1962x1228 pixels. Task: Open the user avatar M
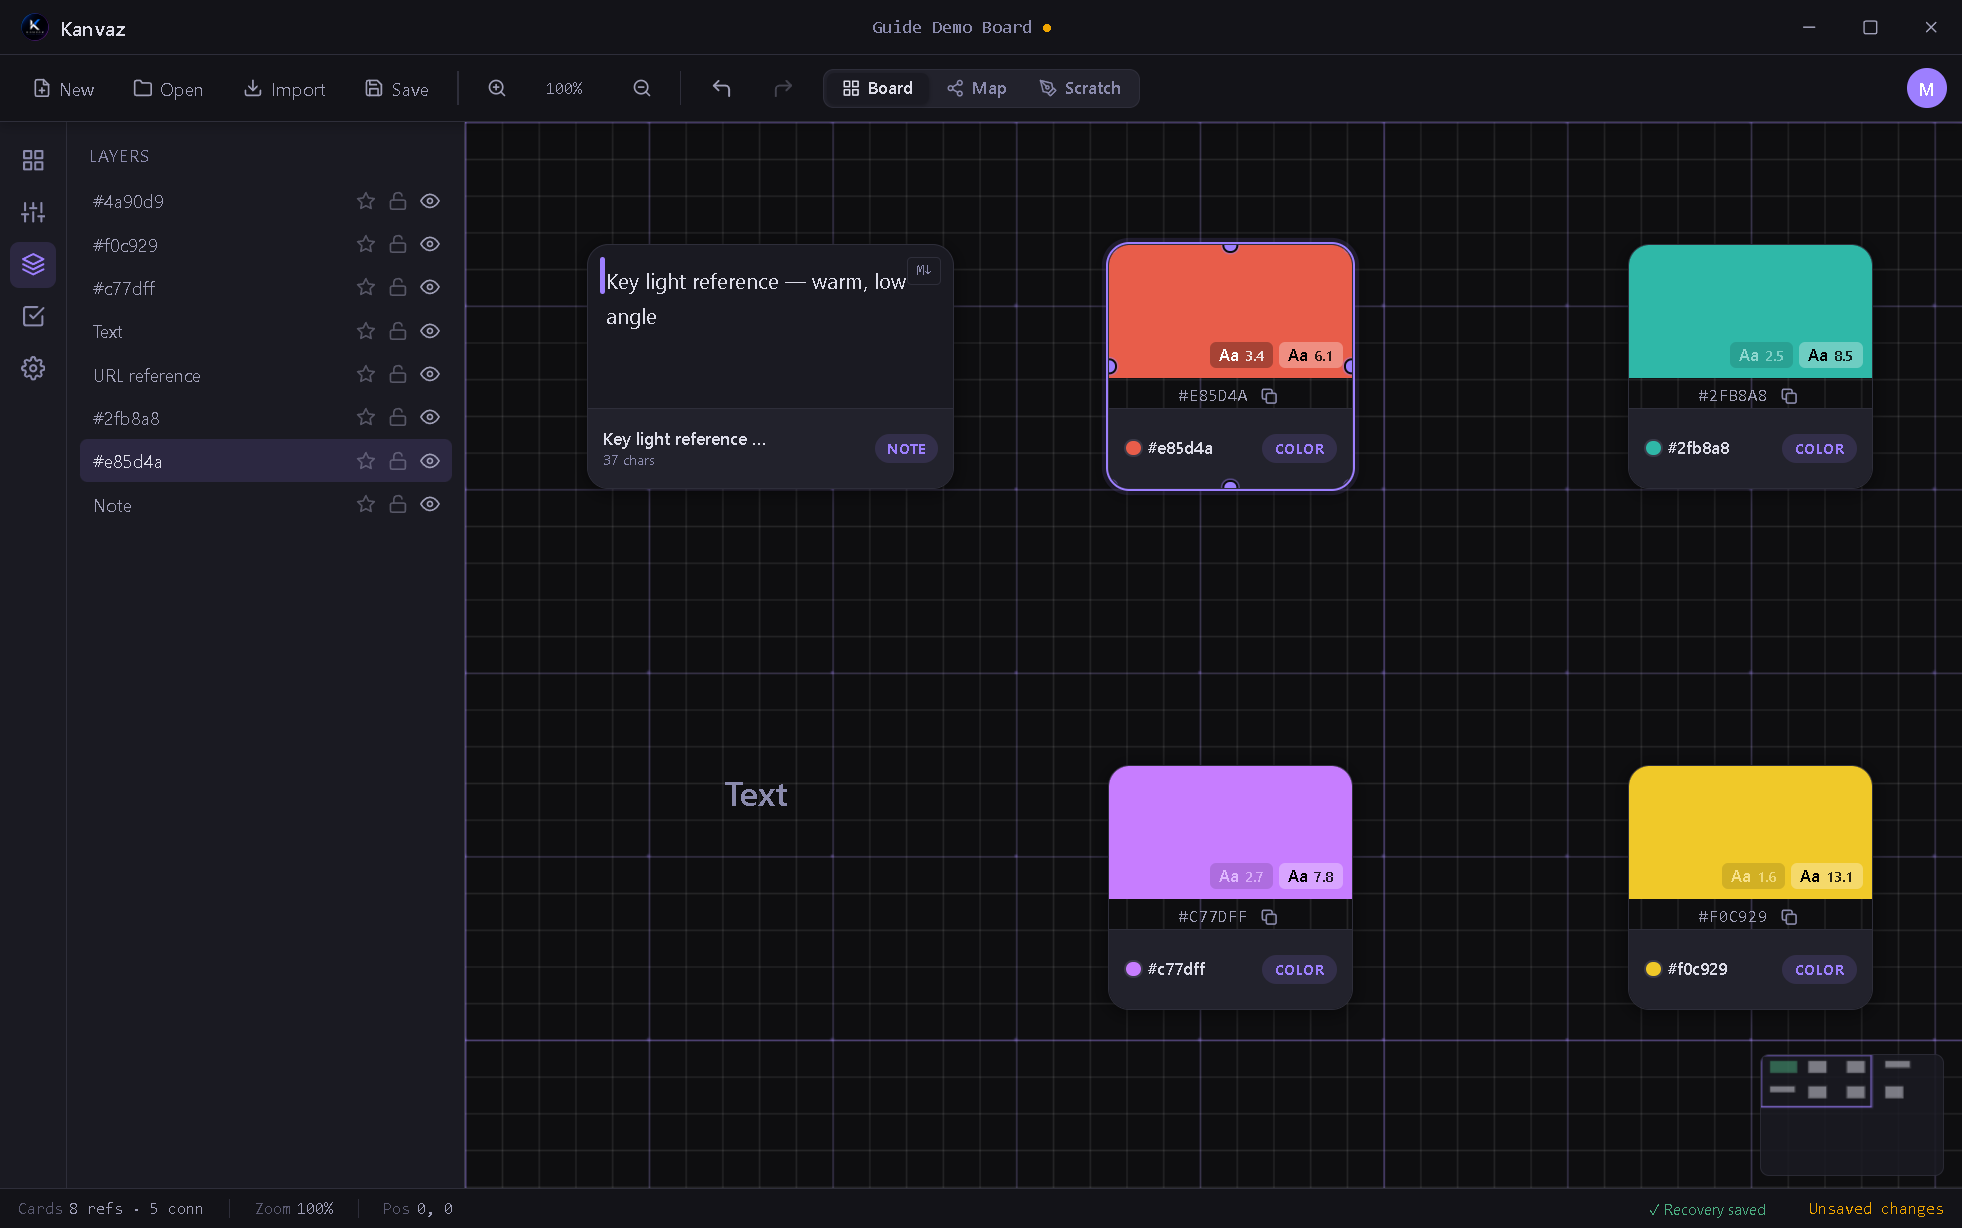point(1926,88)
